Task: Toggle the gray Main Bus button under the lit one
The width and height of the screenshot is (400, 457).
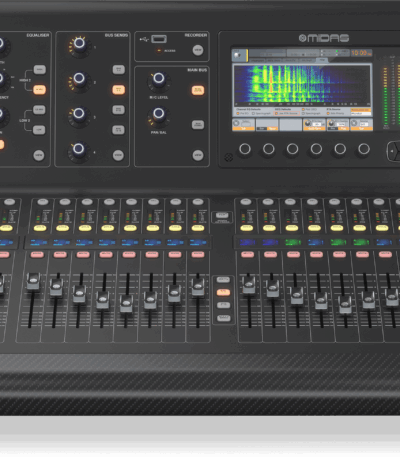Action: click(x=198, y=125)
